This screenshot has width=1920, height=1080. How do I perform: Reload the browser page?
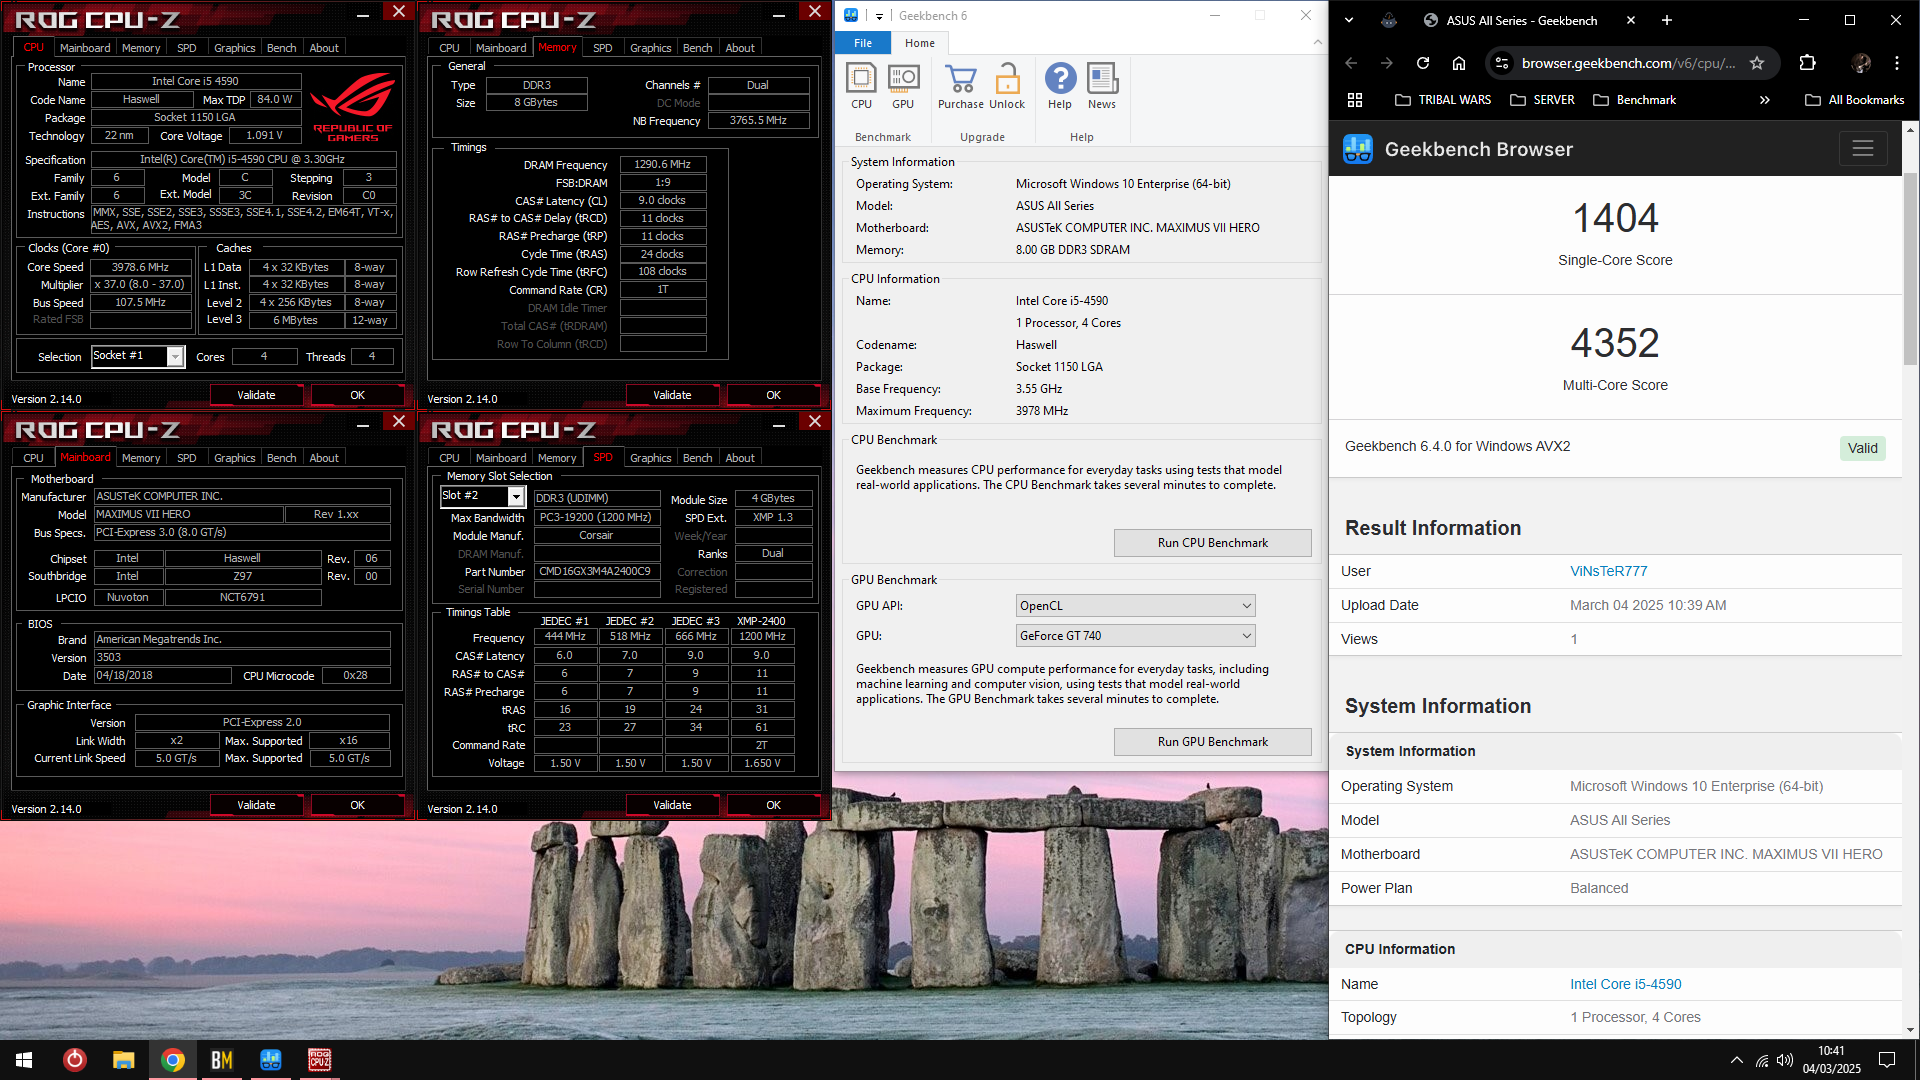tap(1423, 63)
